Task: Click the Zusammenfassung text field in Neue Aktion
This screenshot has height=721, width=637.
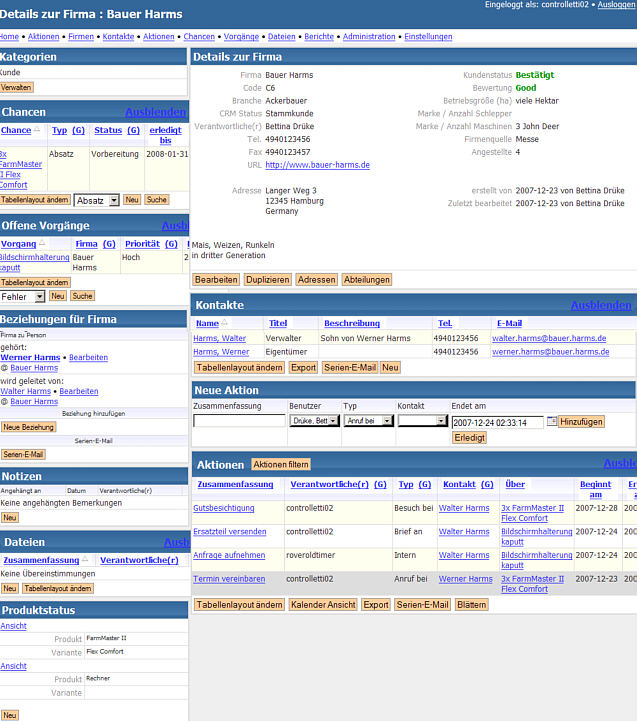Action: (x=239, y=421)
